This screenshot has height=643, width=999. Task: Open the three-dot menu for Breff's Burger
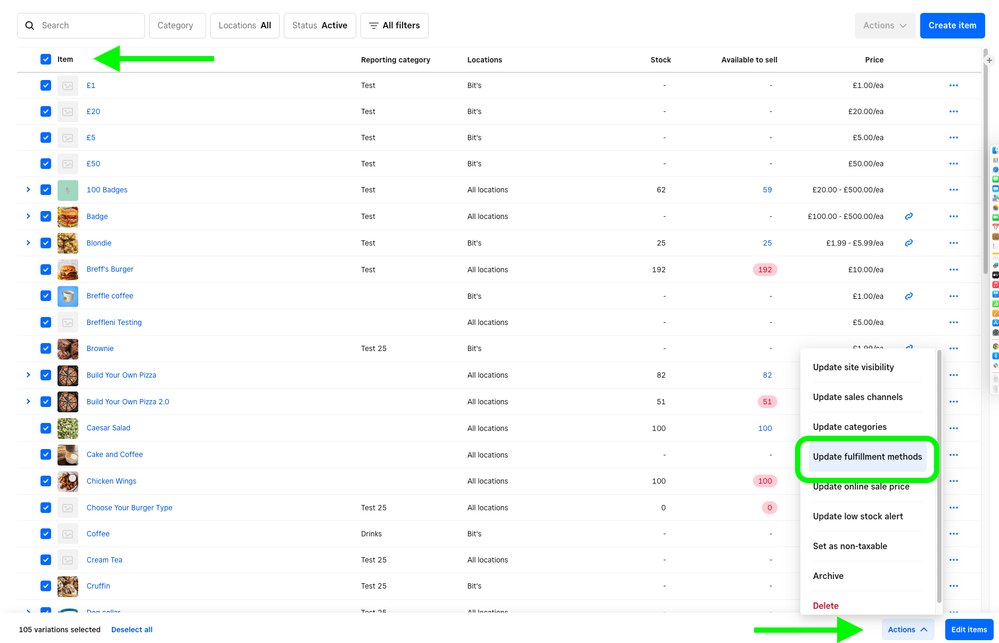tap(953, 270)
